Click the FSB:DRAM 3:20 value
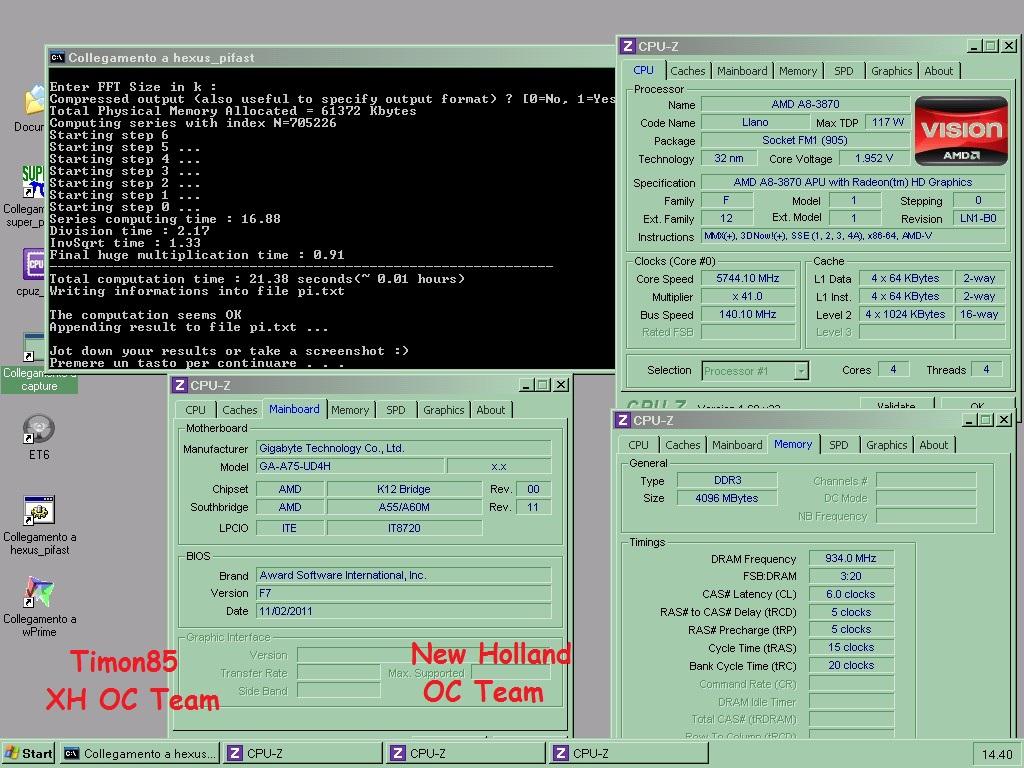The height and width of the screenshot is (768, 1024). 851,576
